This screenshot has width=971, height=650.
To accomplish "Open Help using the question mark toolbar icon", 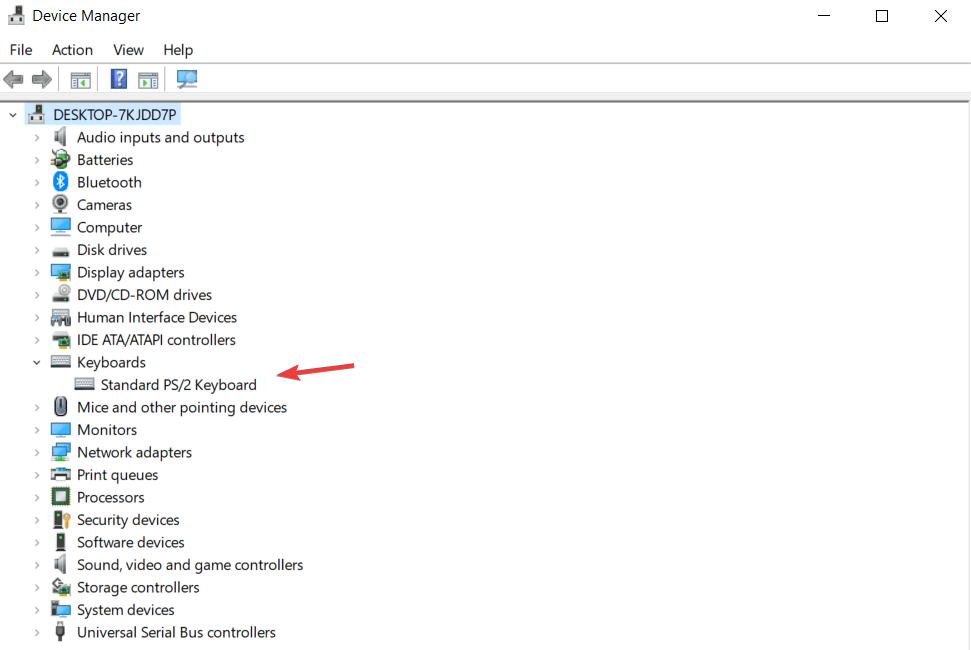I will [118, 79].
